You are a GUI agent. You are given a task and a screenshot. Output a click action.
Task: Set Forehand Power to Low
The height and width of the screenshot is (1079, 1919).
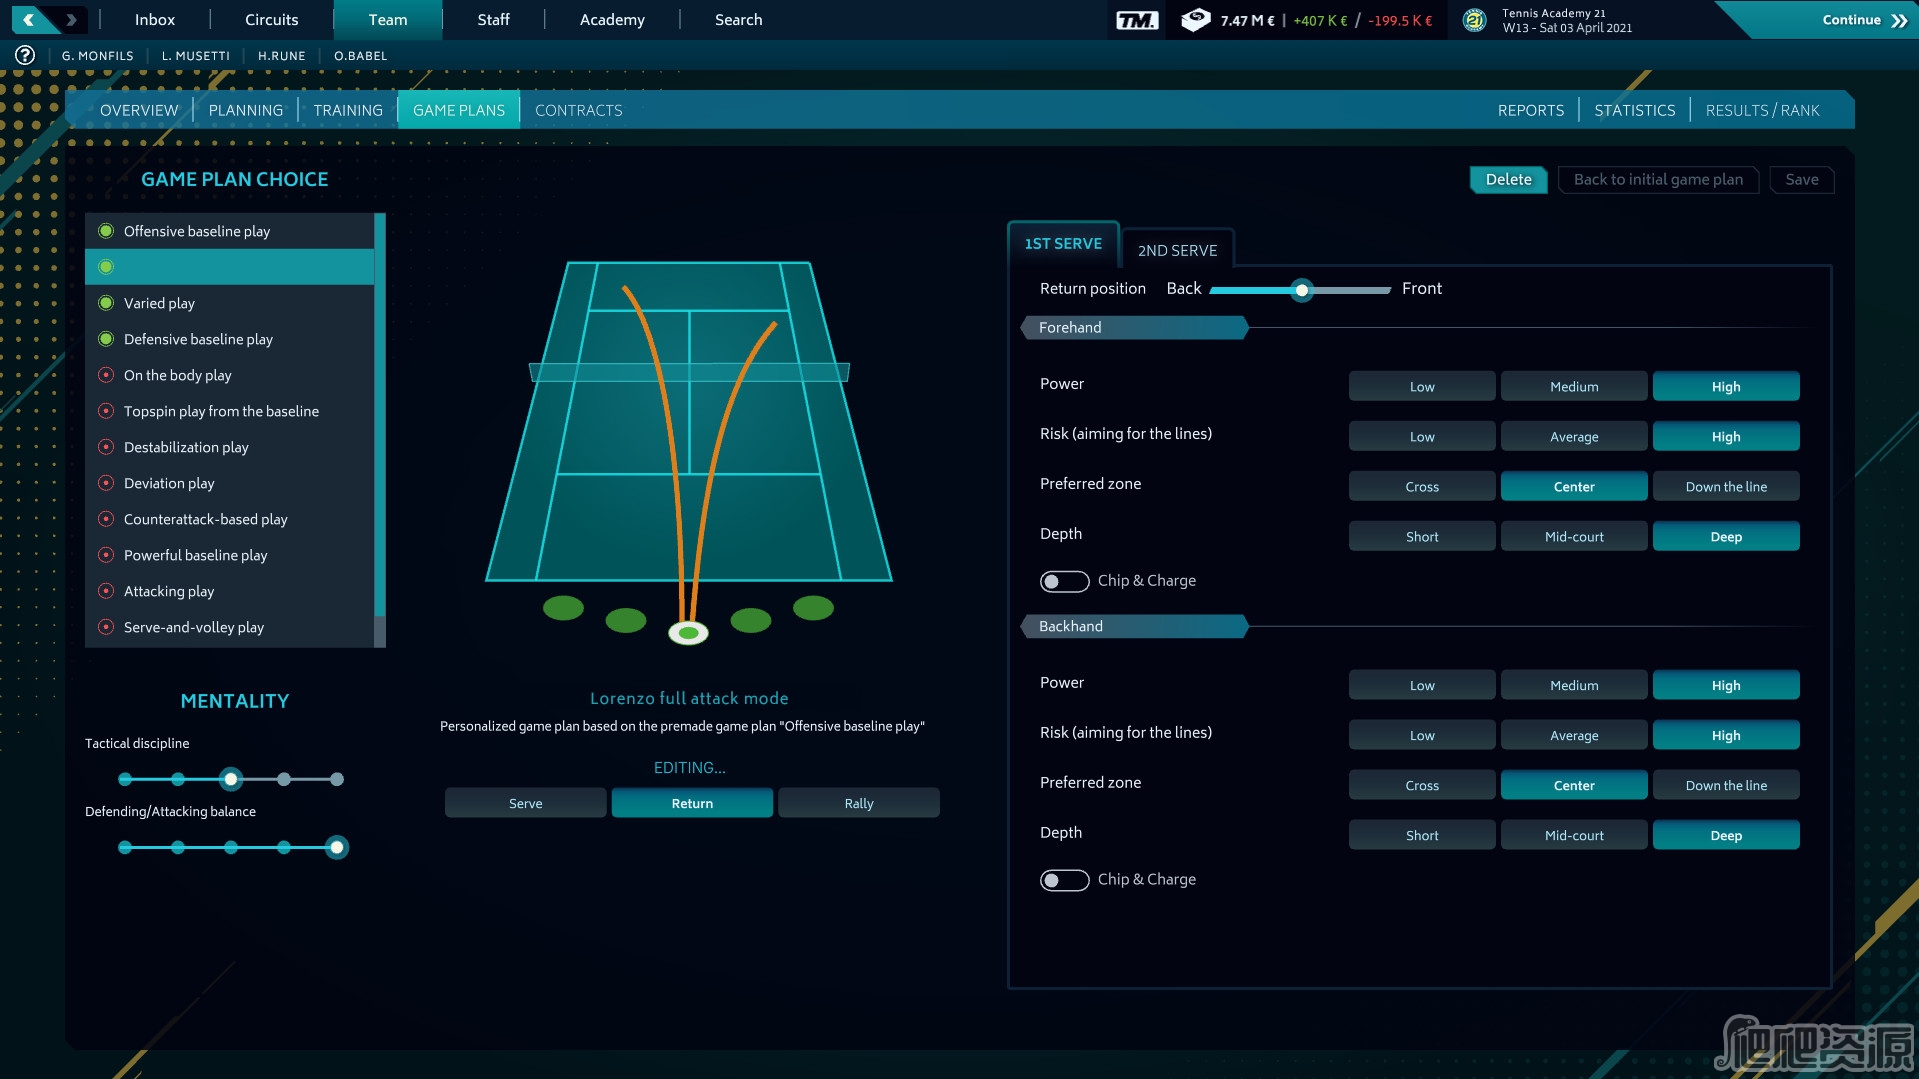pos(1422,387)
